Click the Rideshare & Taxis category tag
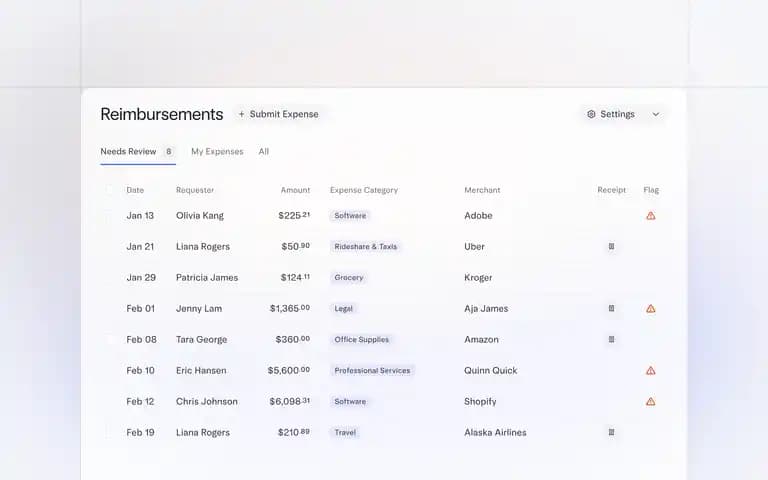The width and height of the screenshot is (768, 480). (x=365, y=246)
